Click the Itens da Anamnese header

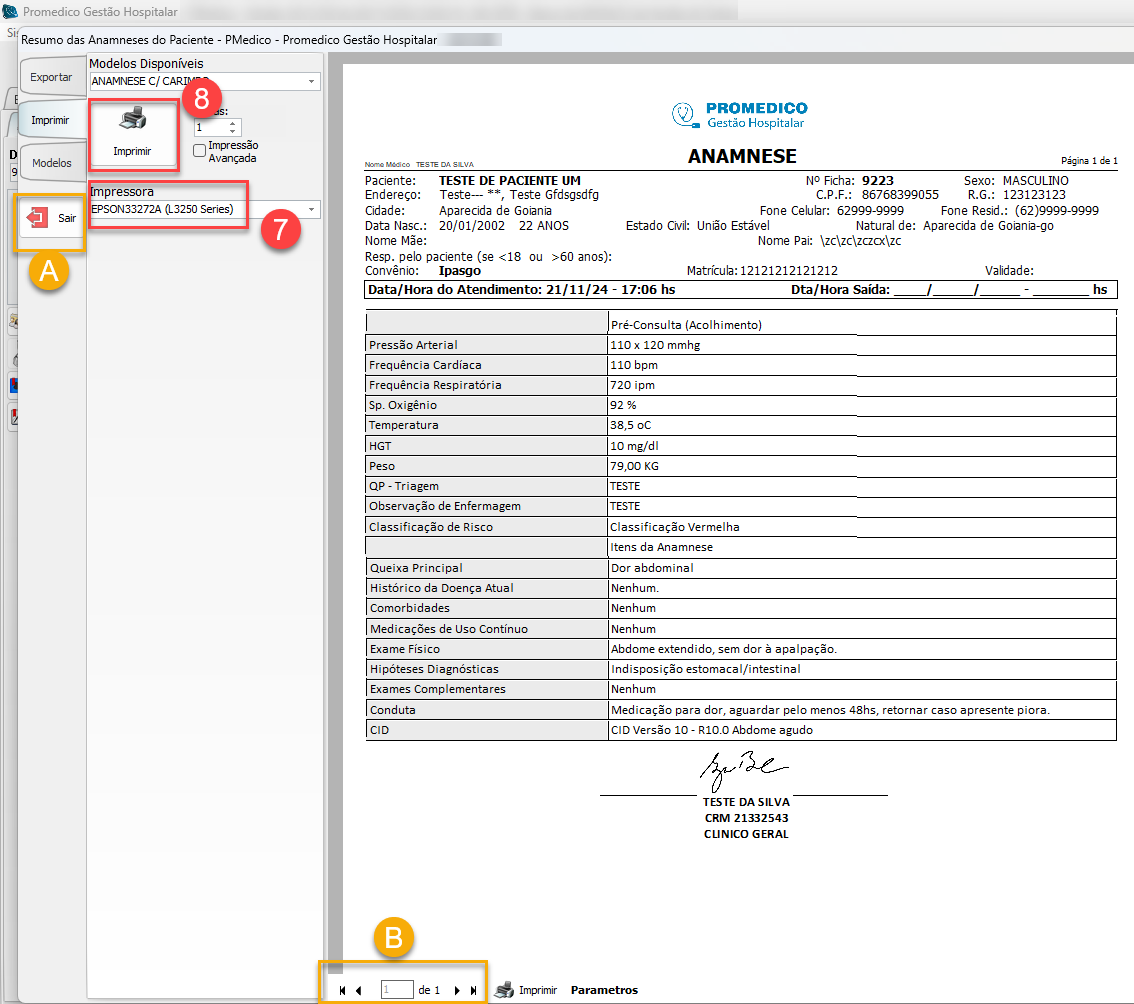coord(662,548)
